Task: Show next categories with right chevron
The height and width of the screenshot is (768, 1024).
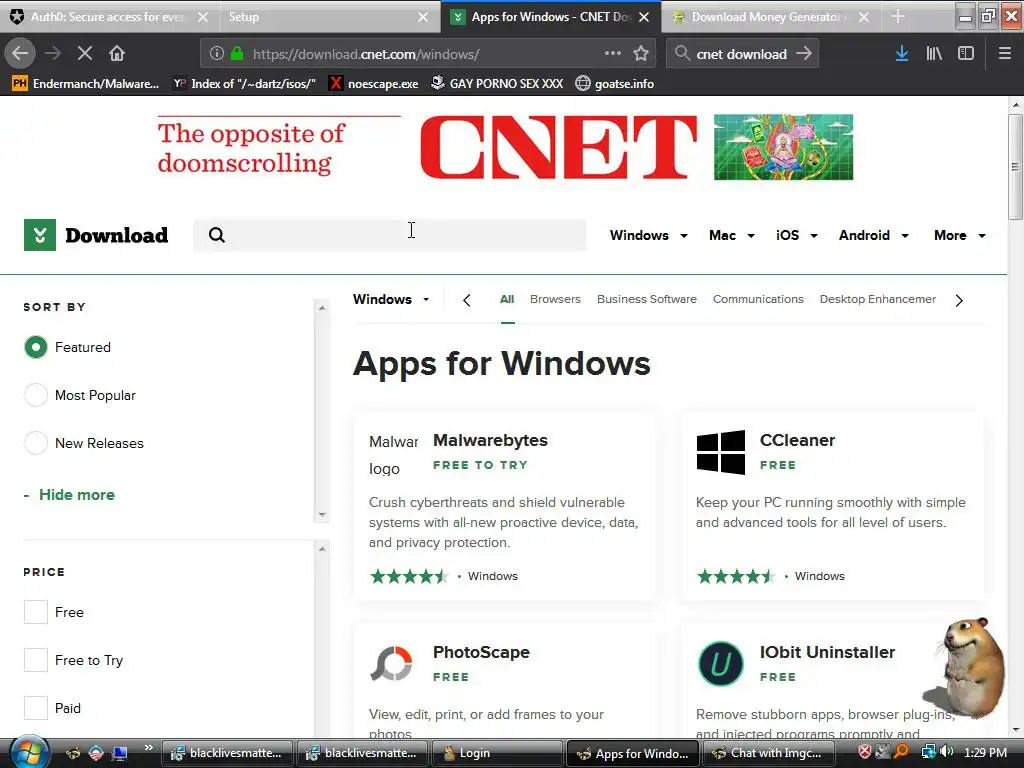Action: tap(959, 300)
